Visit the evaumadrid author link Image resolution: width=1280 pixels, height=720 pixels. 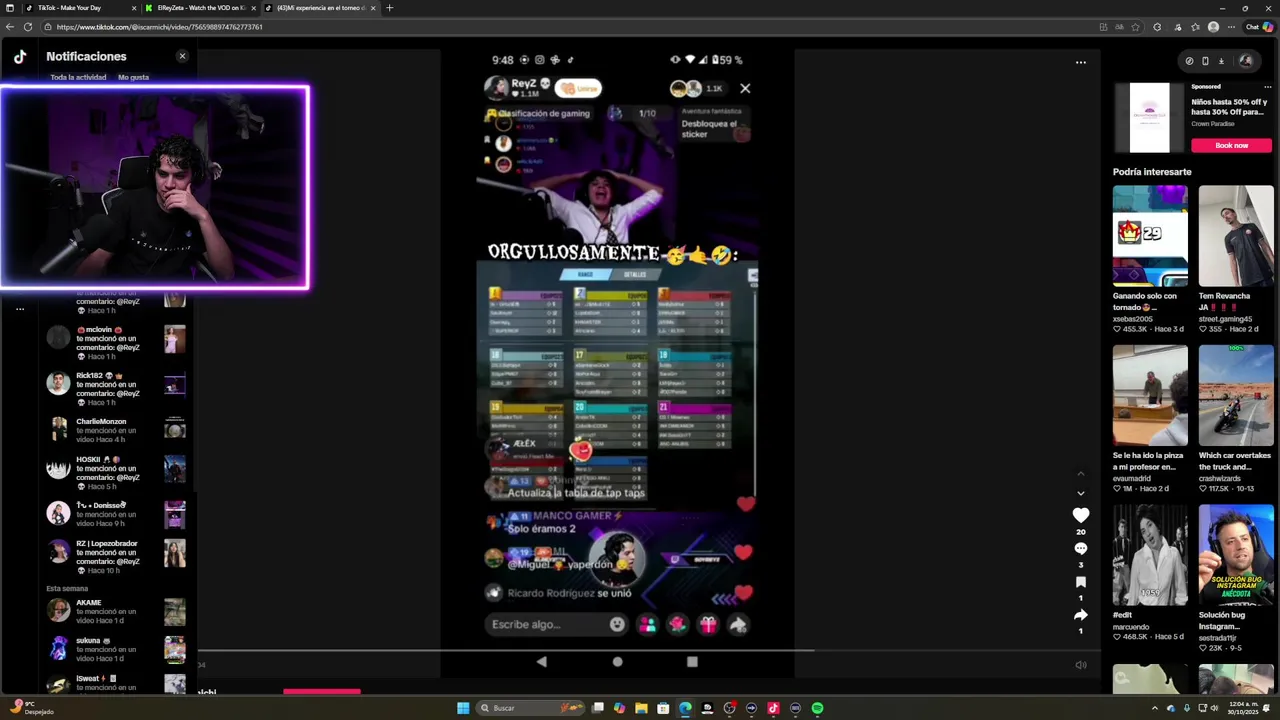click(1132, 478)
